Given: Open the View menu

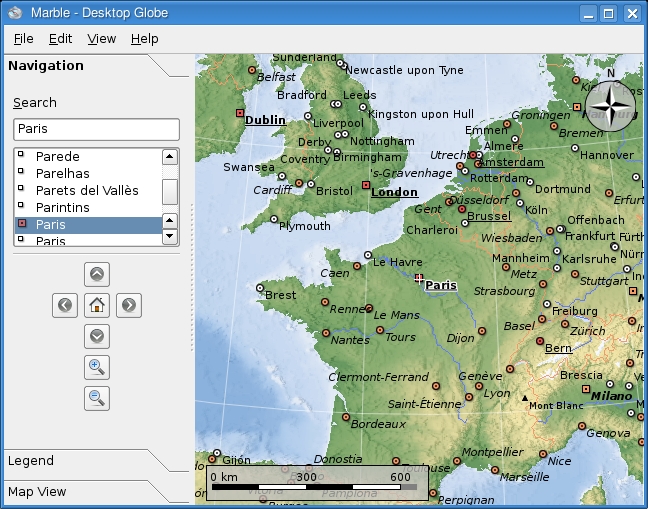Looking at the screenshot, I should click(101, 38).
